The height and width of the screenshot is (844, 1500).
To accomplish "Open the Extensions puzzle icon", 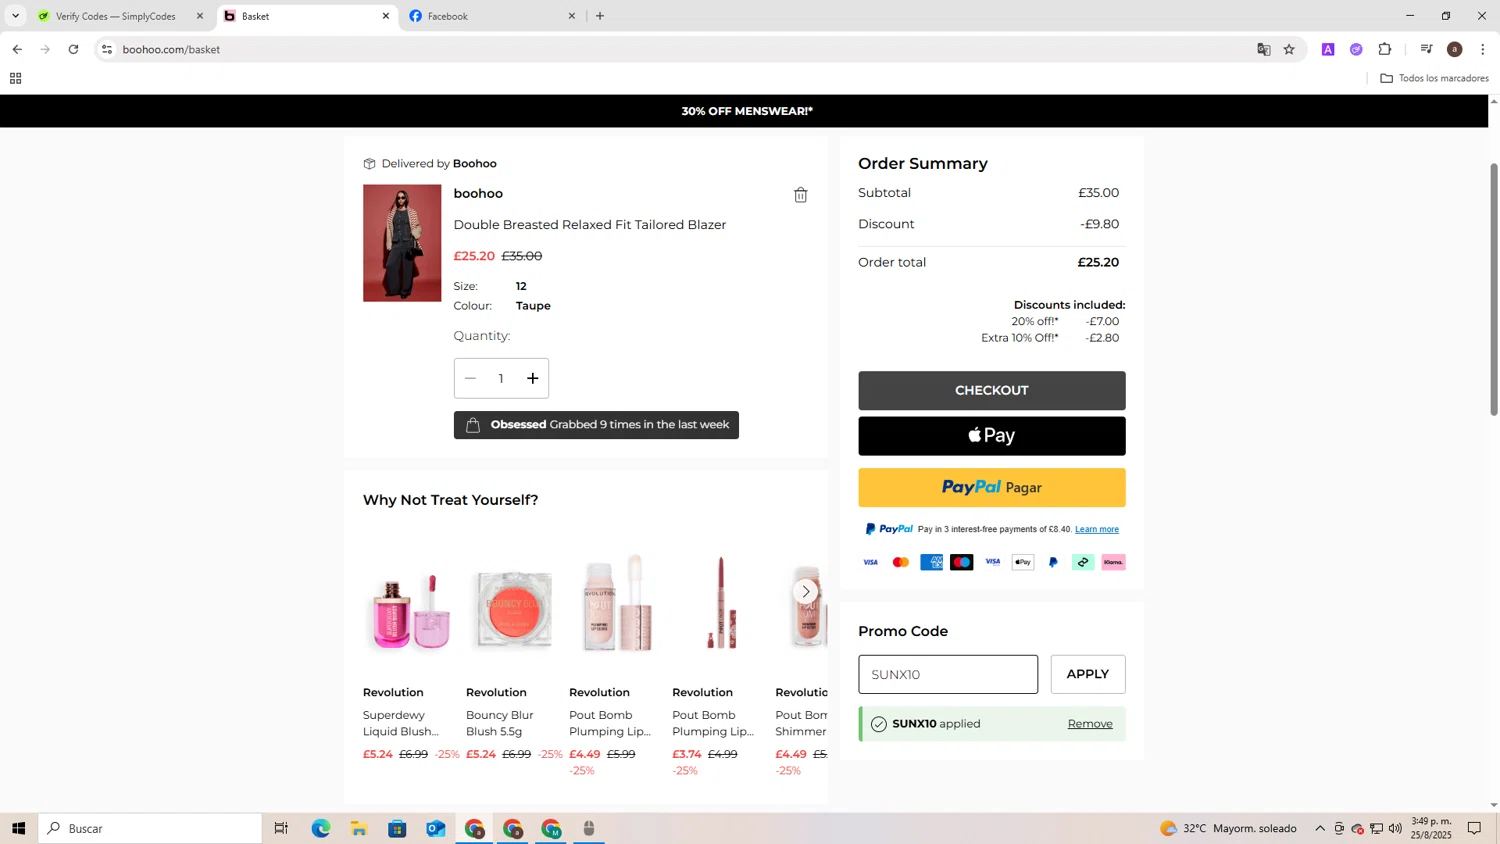I will tap(1385, 49).
